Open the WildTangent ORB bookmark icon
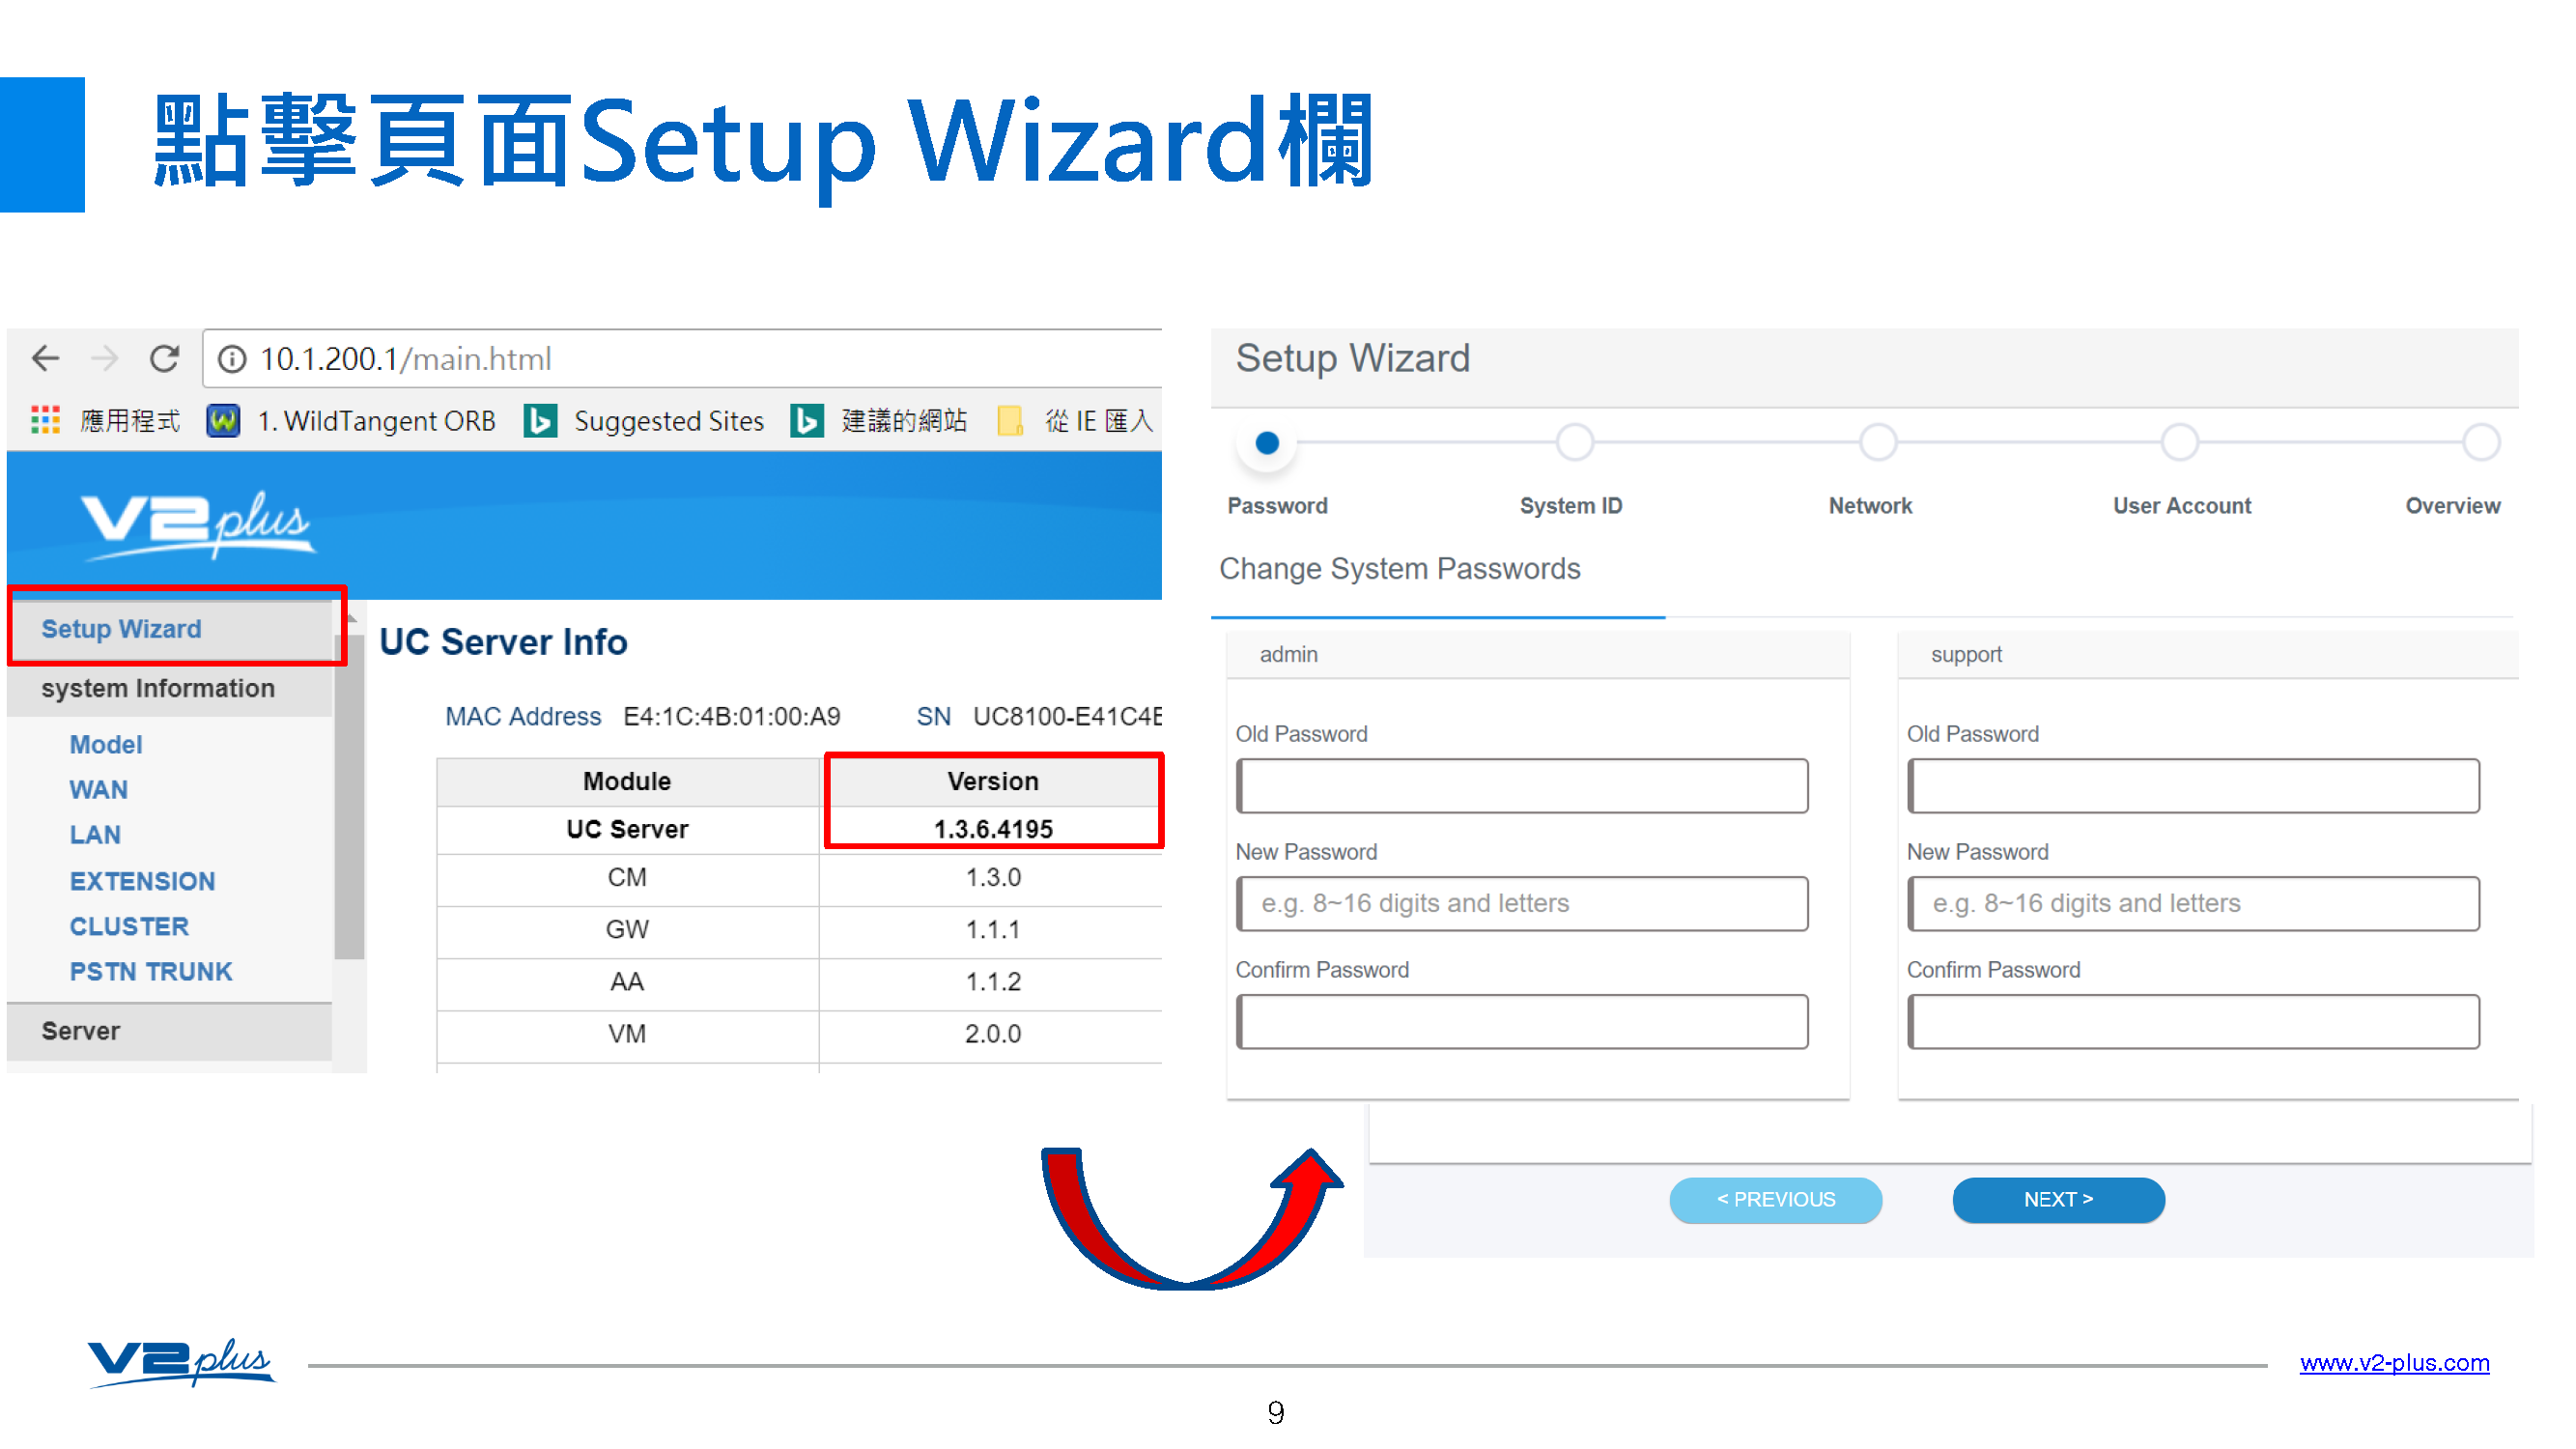 (x=223, y=420)
